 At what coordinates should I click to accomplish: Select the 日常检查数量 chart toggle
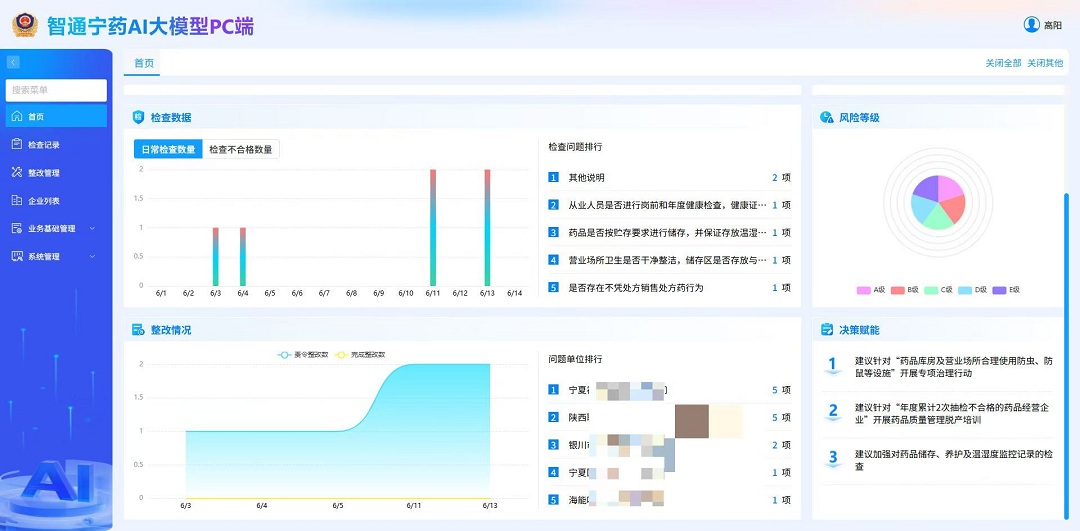(168, 149)
